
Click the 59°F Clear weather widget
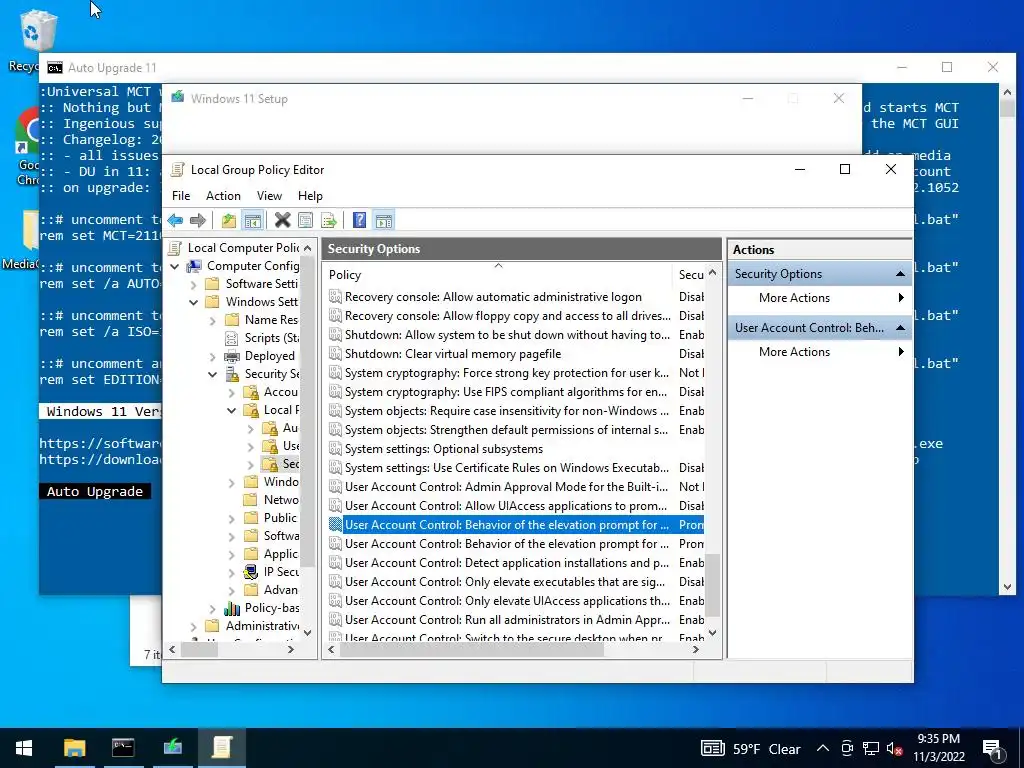coord(750,749)
